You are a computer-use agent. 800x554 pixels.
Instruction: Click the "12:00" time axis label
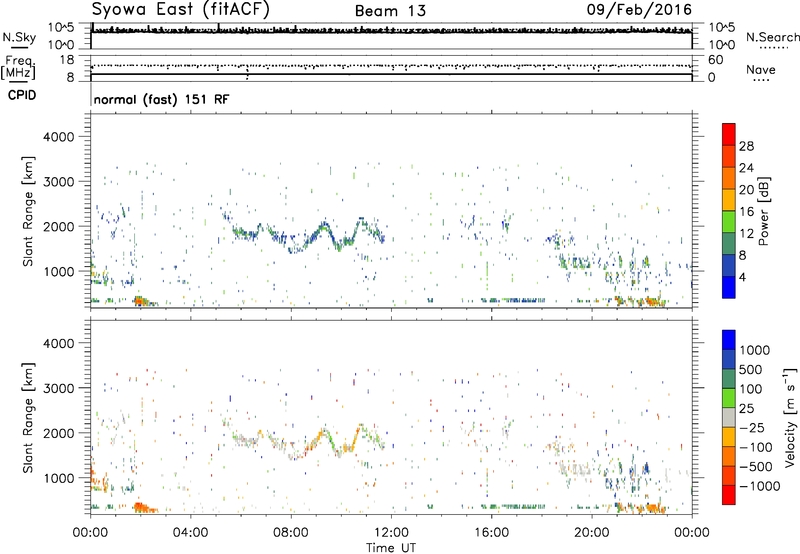(391, 533)
